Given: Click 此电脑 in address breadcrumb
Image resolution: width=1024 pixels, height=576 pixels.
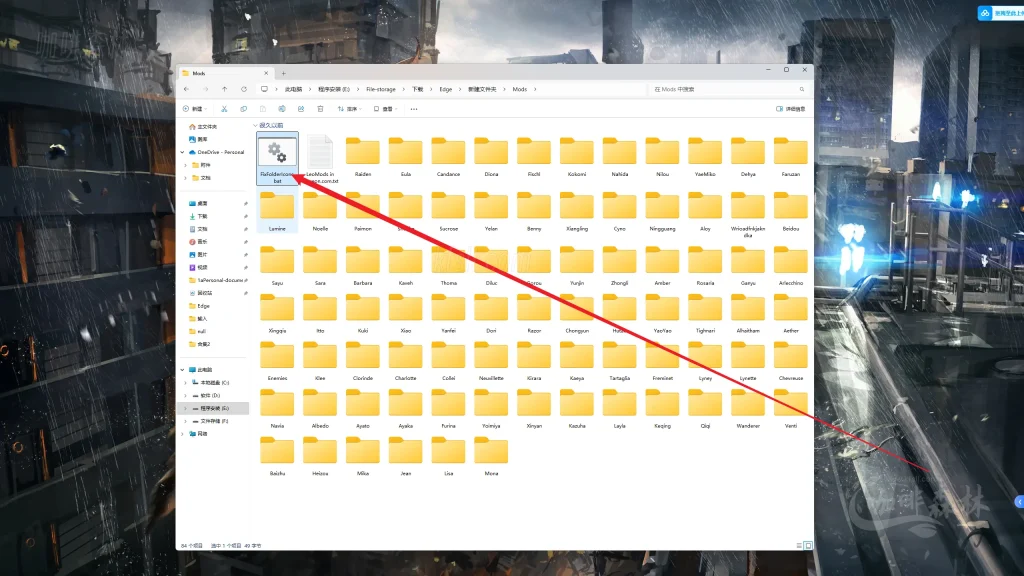Looking at the screenshot, I should coord(293,89).
